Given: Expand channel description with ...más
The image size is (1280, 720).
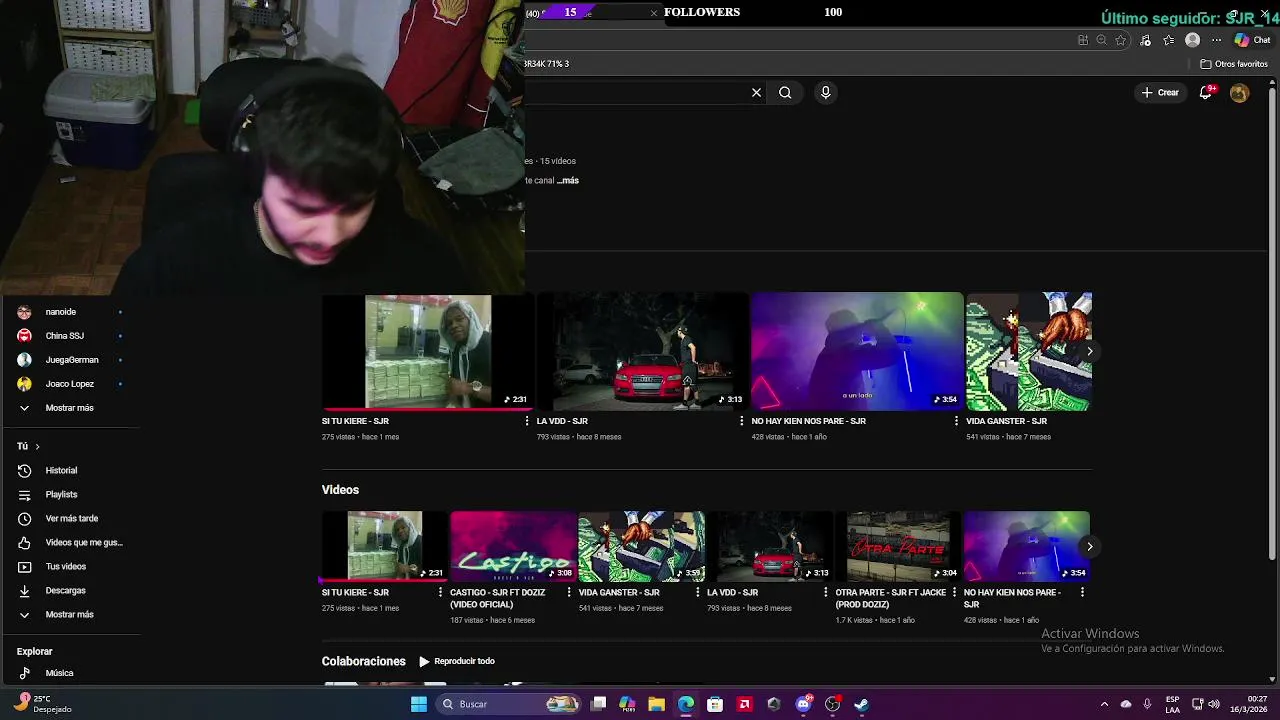Looking at the screenshot, I should click(x=568, y=180).
